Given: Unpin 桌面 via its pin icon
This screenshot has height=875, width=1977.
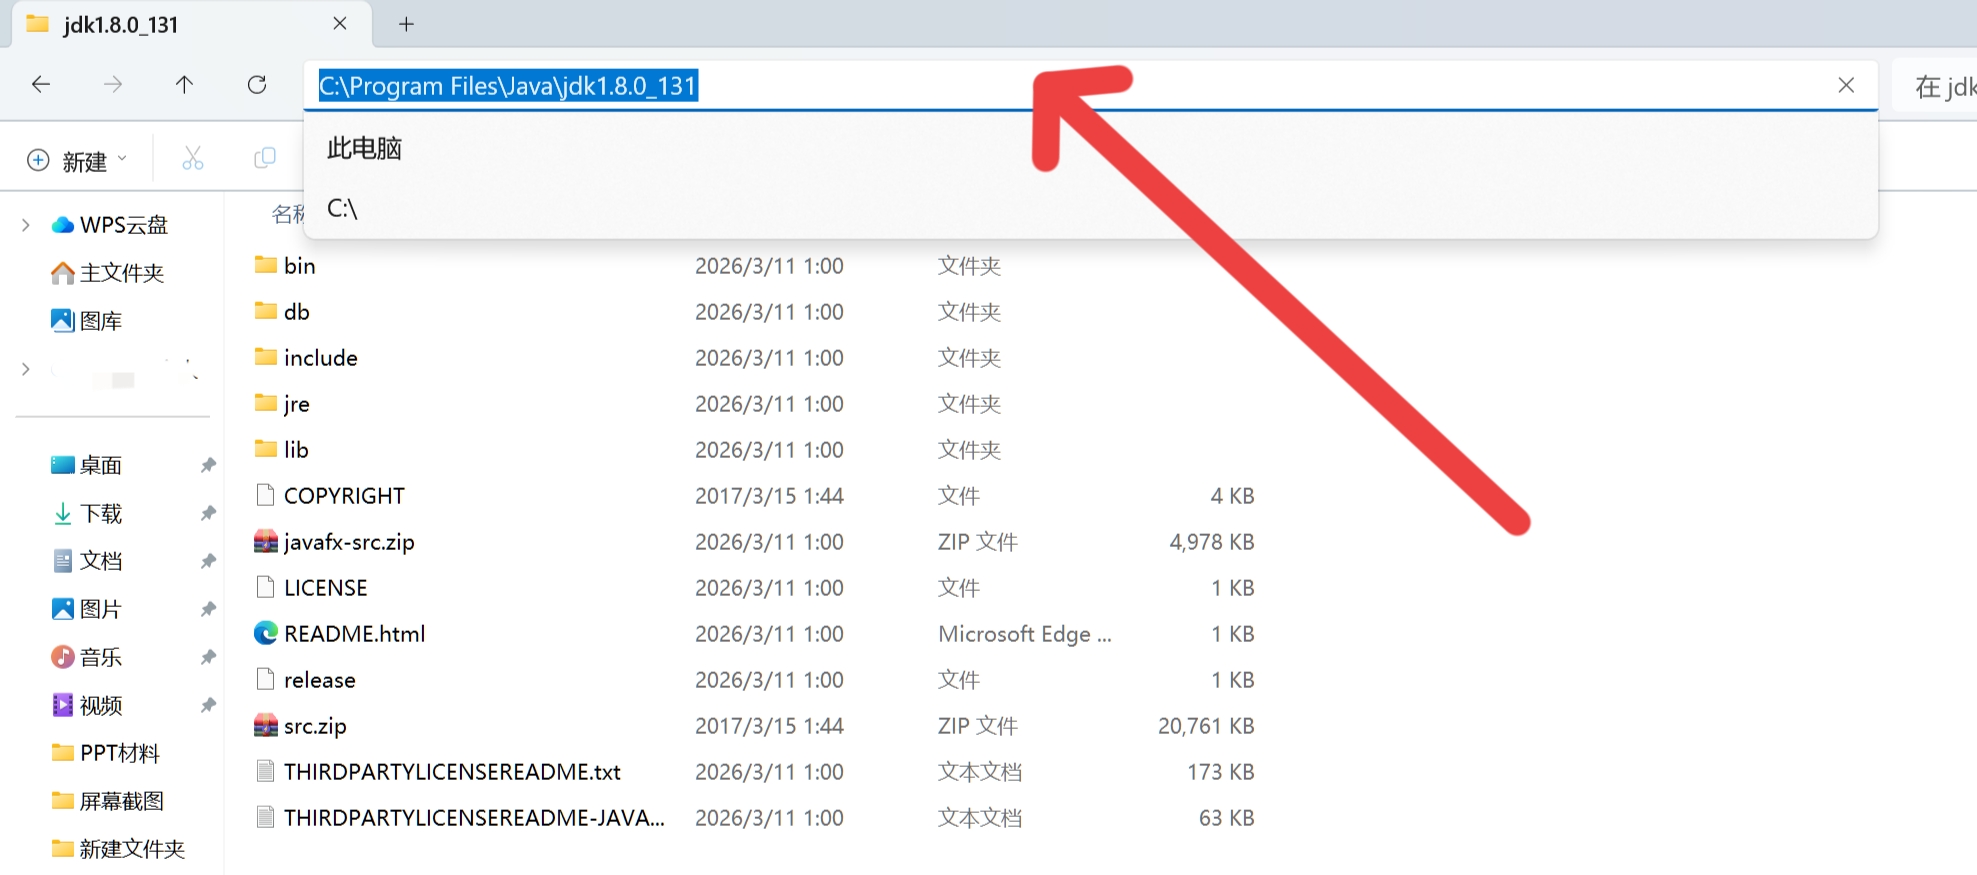Looking at the screenshot, I should tap(208, 465).
